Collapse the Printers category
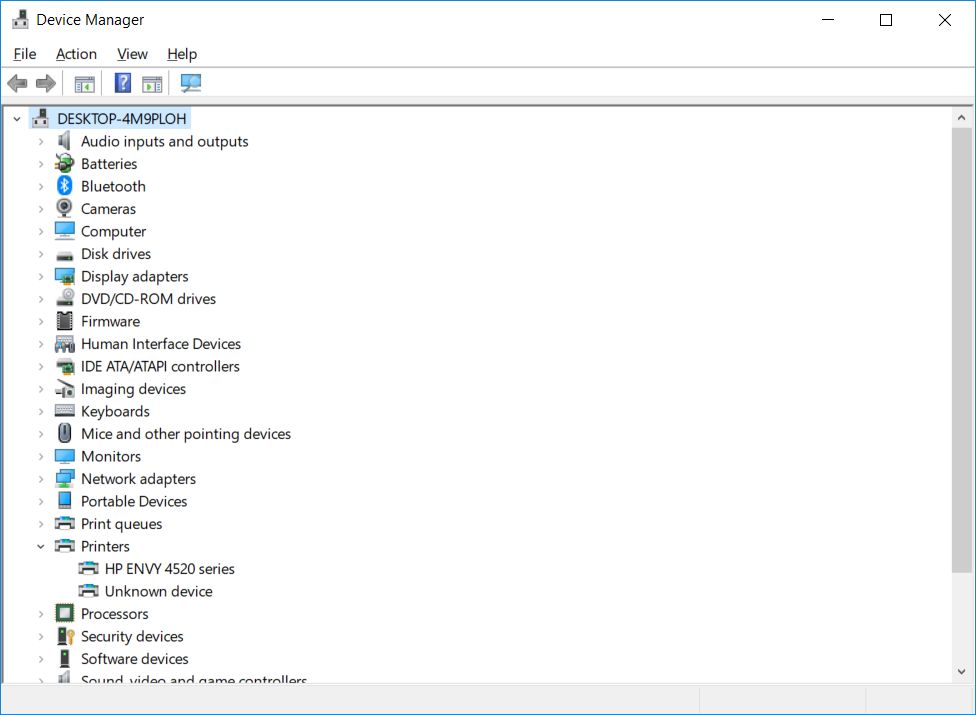Viewport: 976px width, 715px height. coord(41,546)
